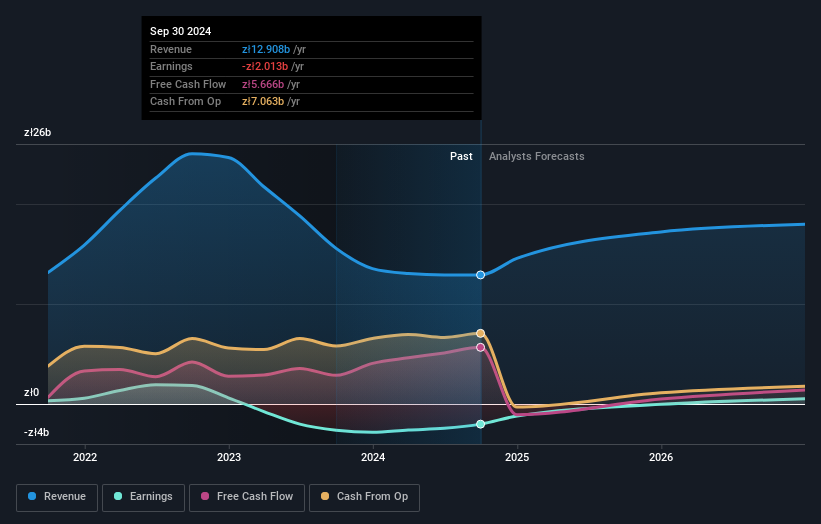
Task: Toggle the Cash From Op legend button
Action: click(364, 497)
